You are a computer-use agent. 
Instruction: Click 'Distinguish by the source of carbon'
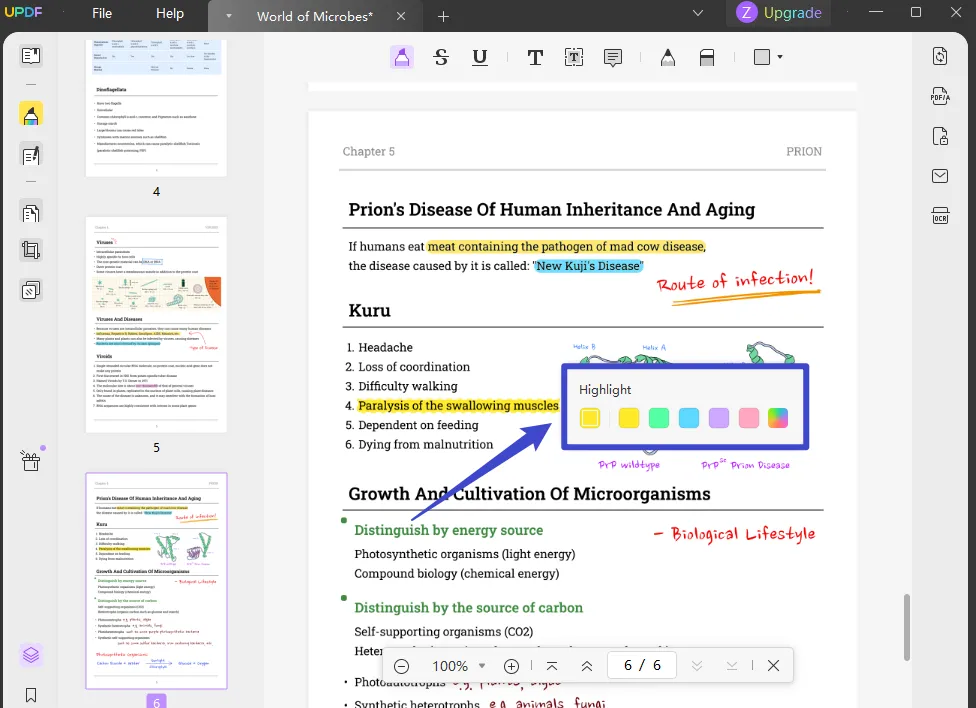468,608
